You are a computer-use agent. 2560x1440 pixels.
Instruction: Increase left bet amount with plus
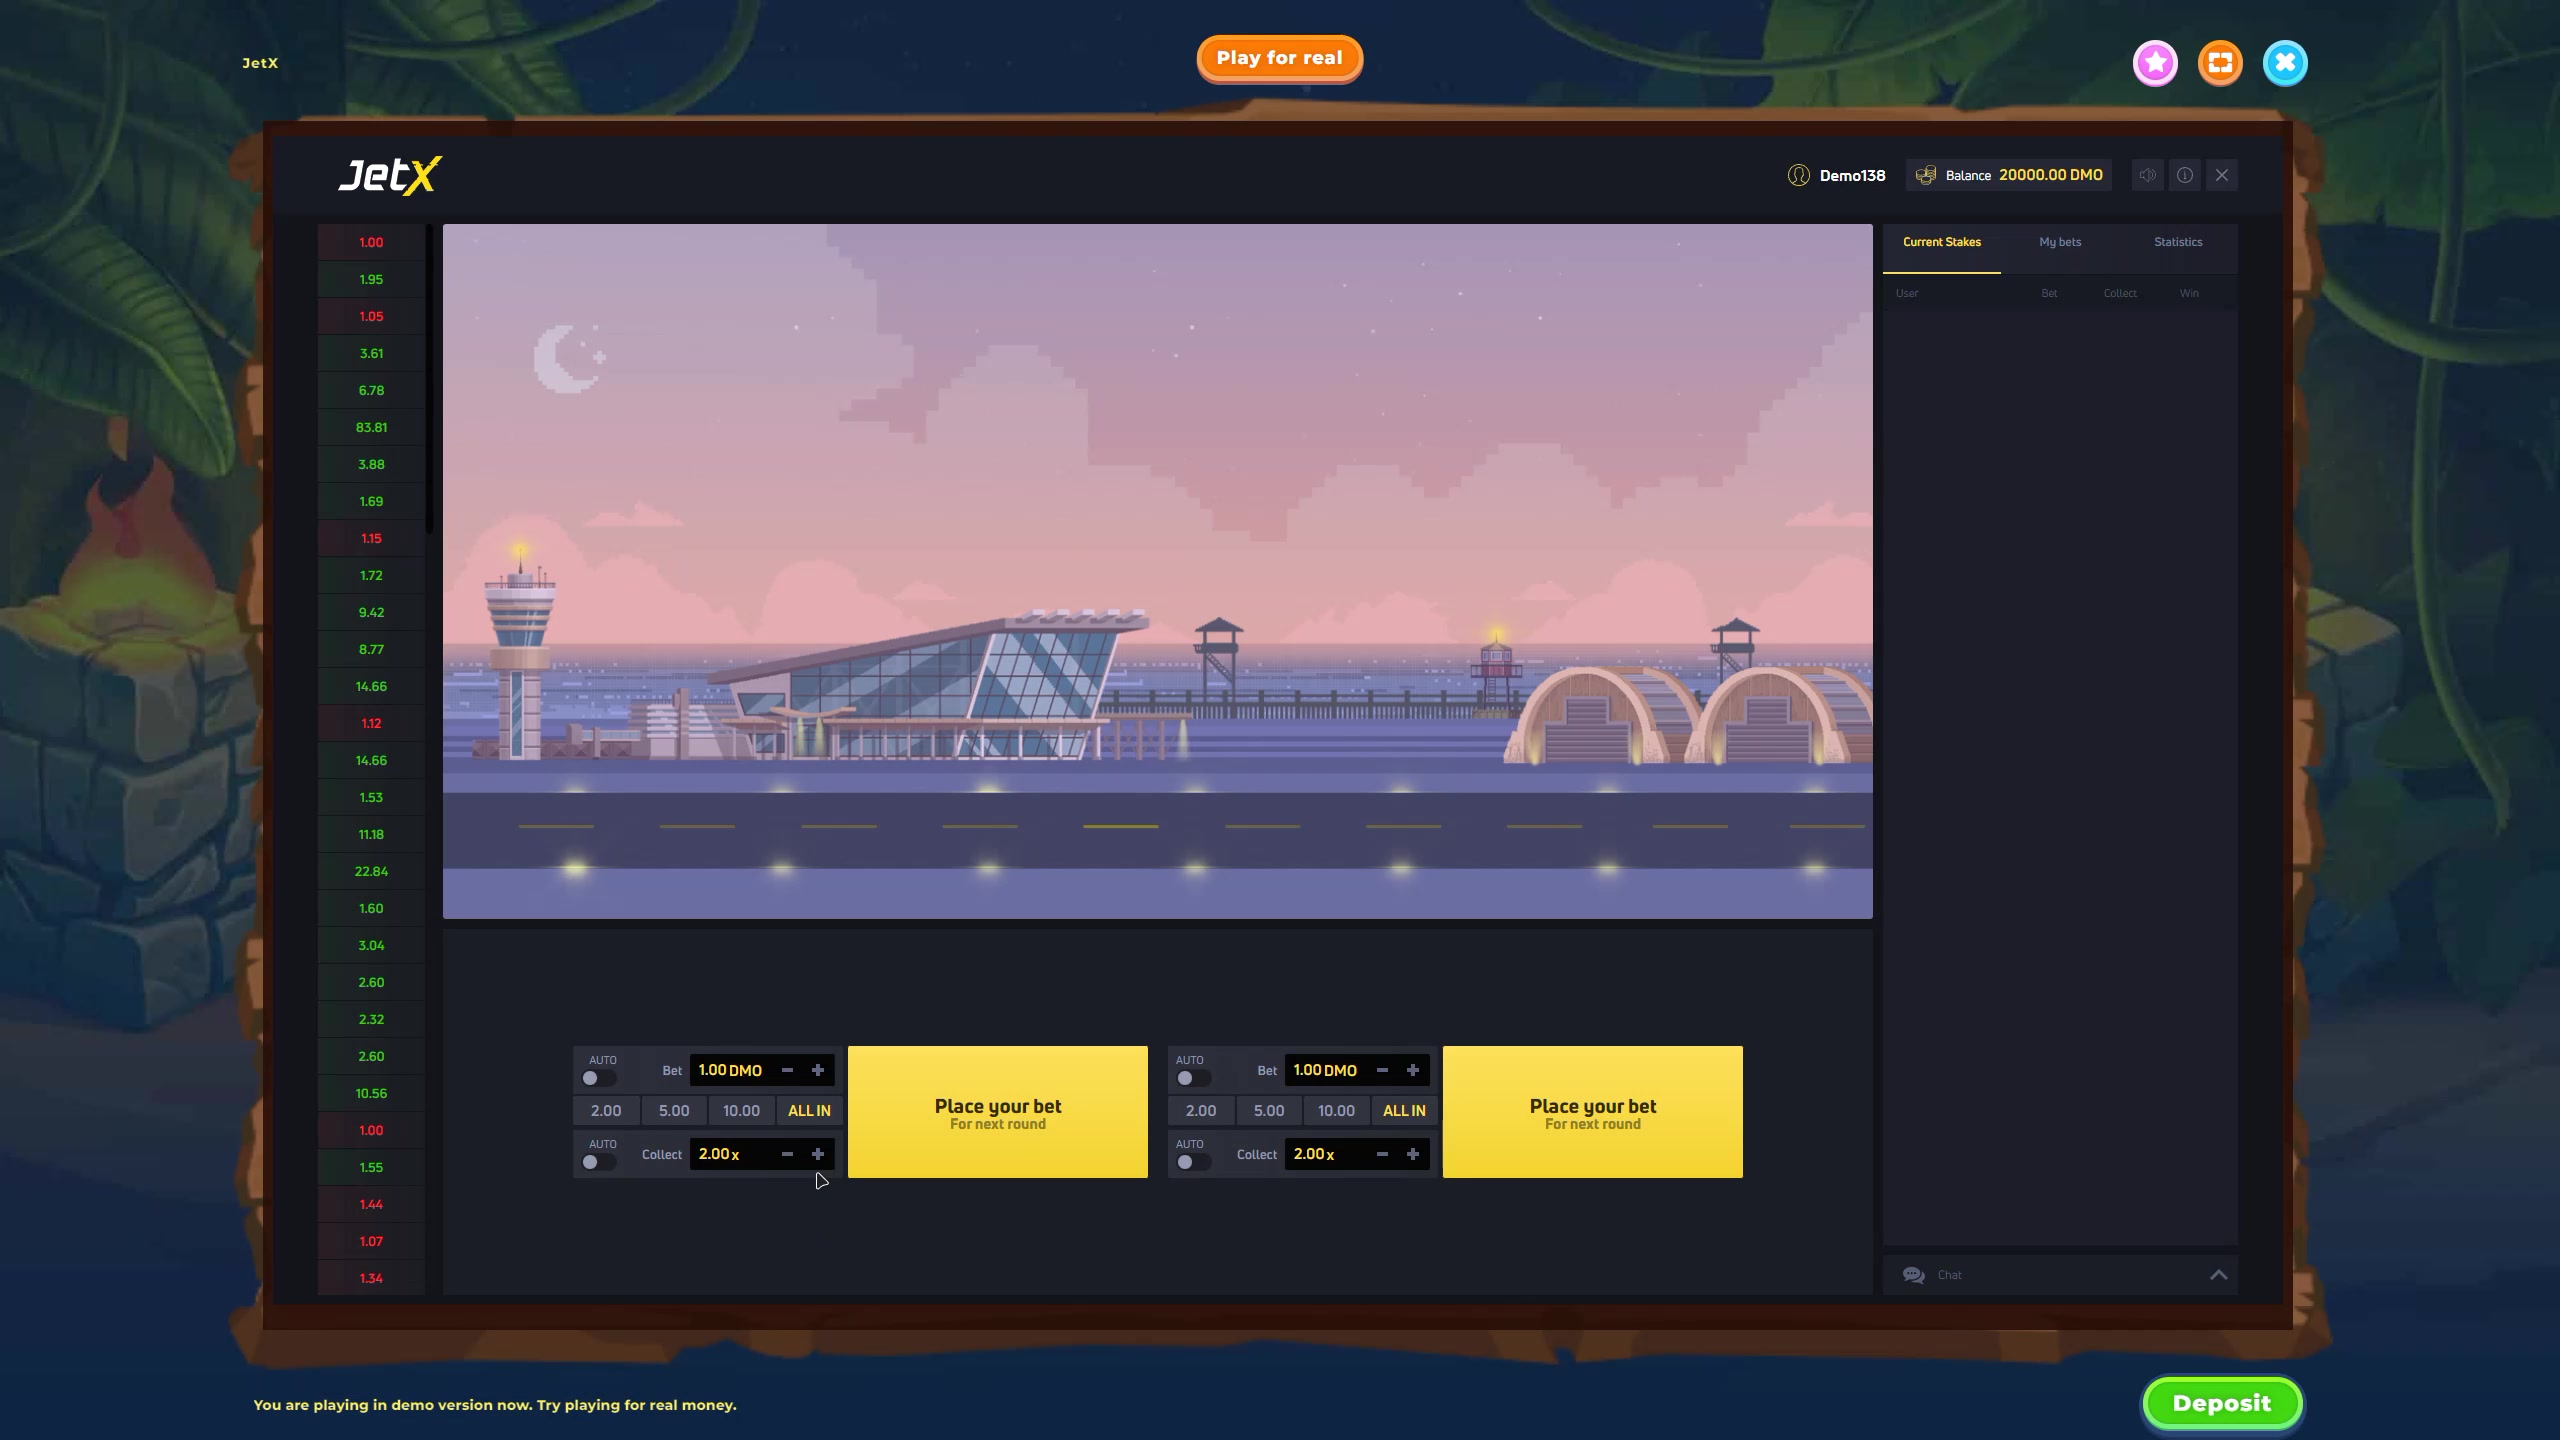pyautogui.click(x=818, y=1070)
